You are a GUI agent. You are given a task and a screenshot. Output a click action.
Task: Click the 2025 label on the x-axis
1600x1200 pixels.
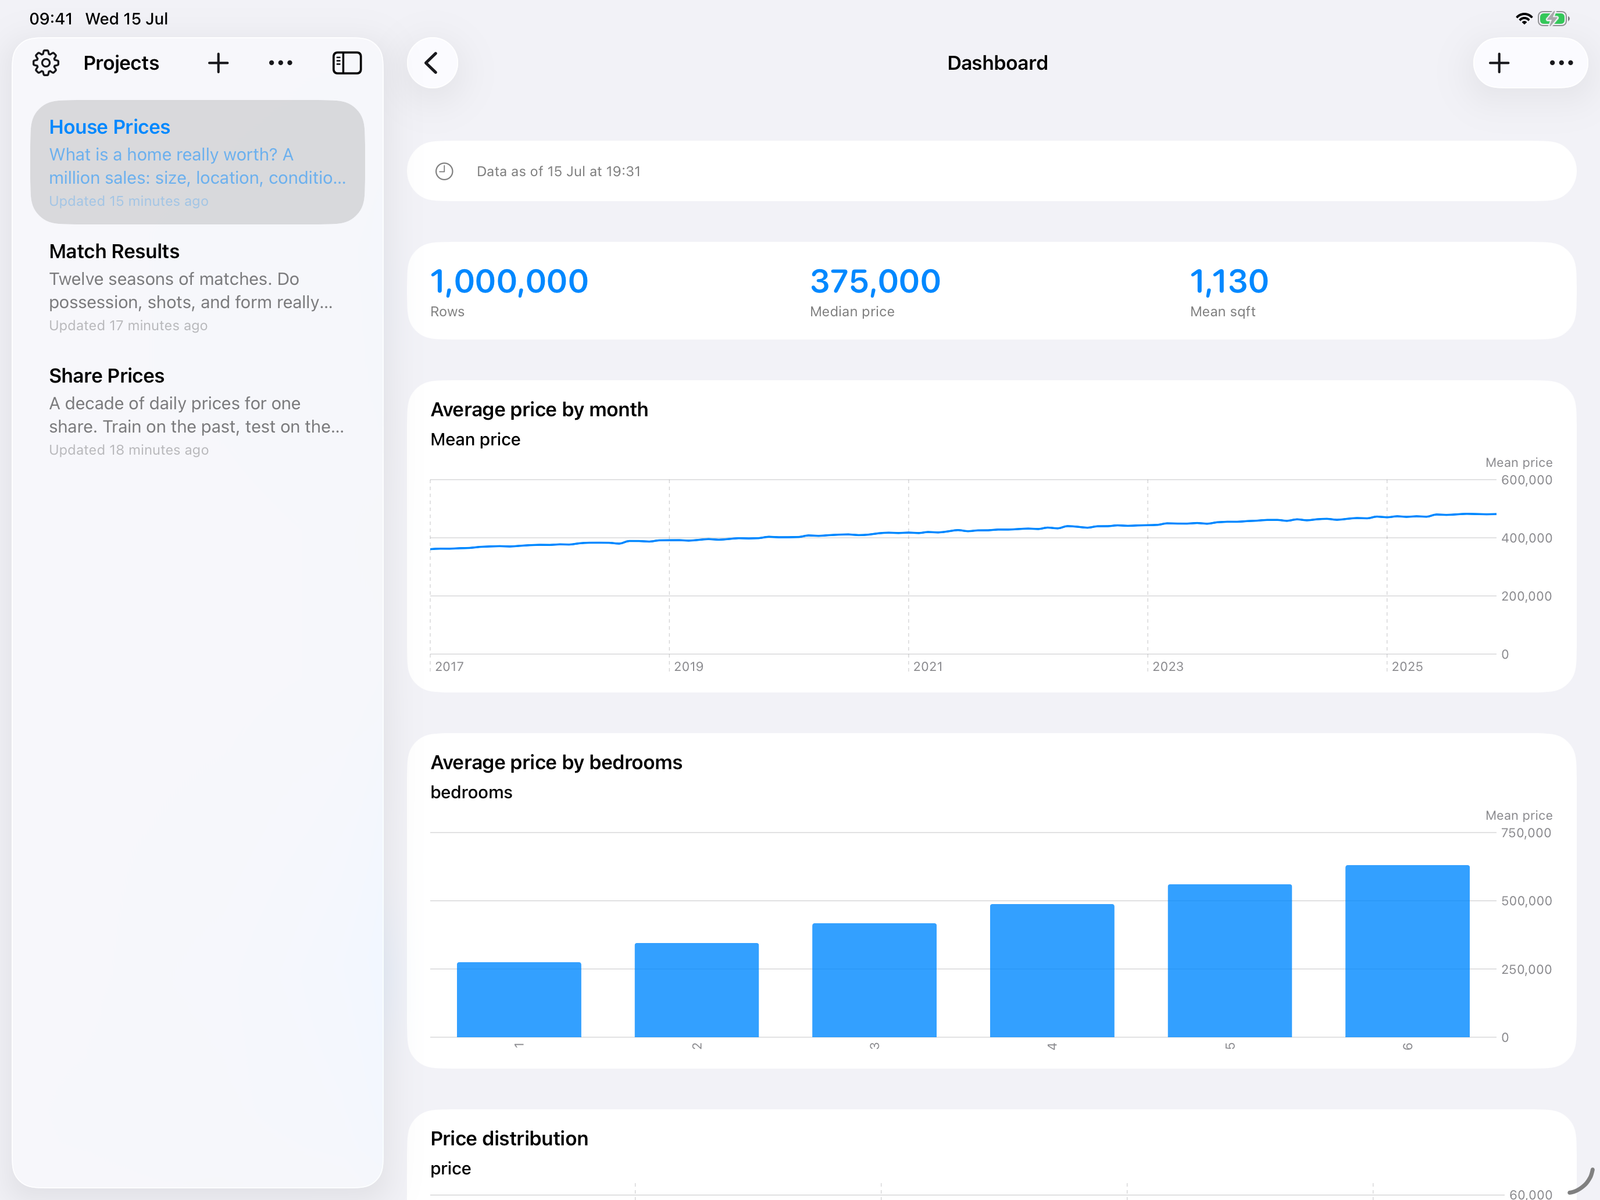(1407, 666)
